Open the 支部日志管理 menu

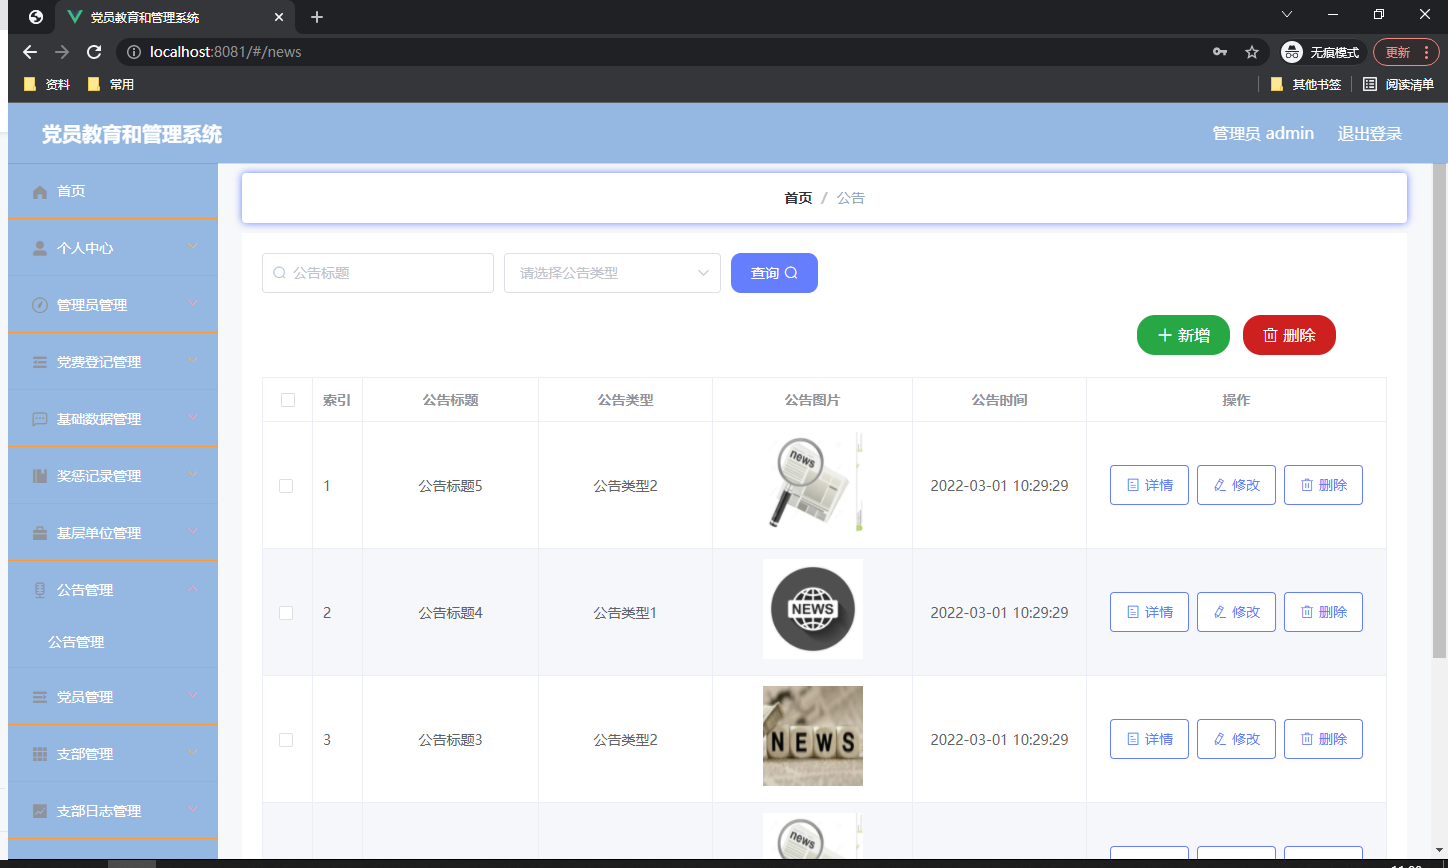coord(113,811)
